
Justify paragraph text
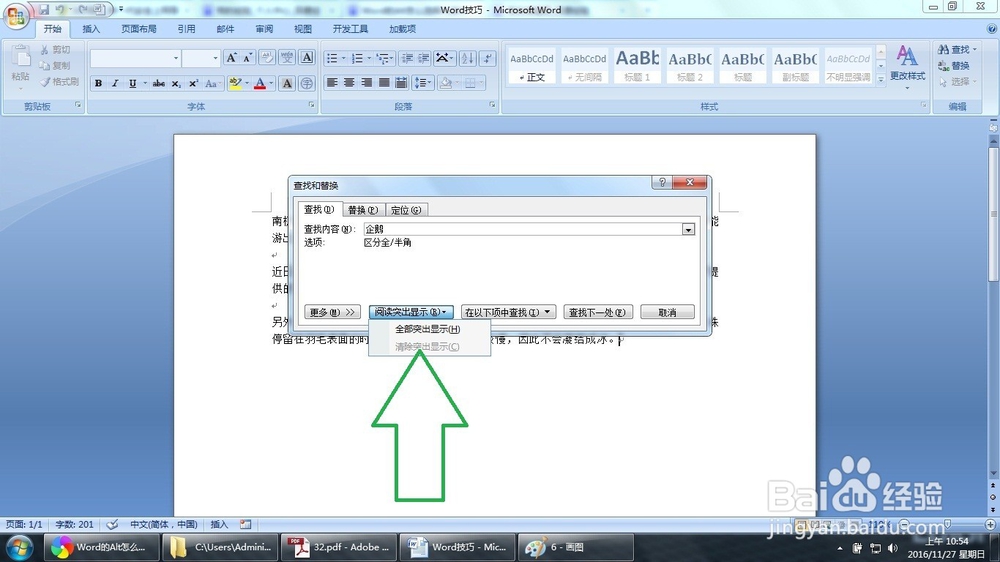[x=384, y=82]
